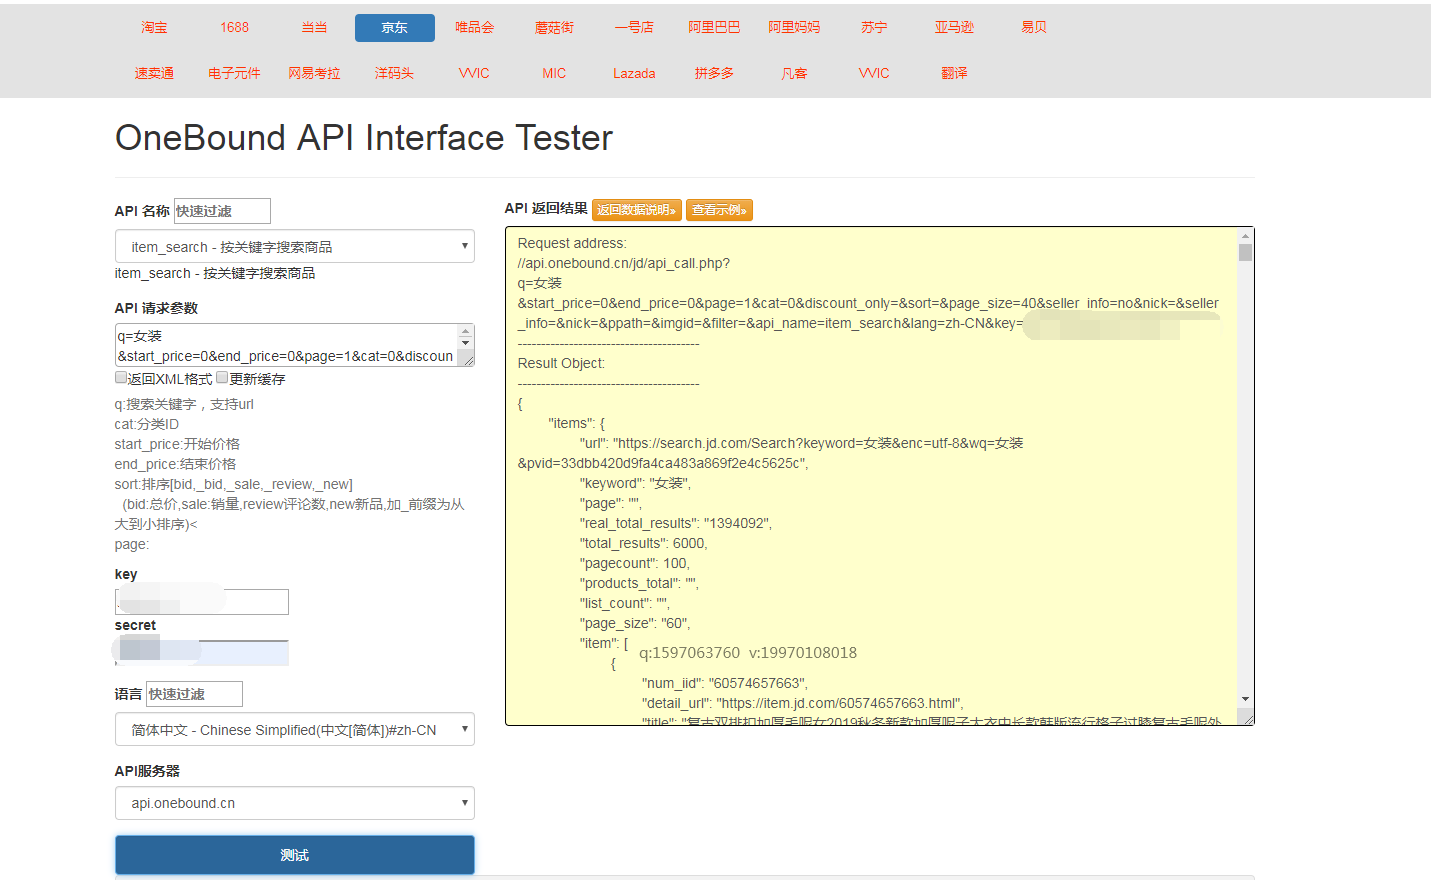Click into the key input field
Screen dimensions: 1431x880
point(202,601)
